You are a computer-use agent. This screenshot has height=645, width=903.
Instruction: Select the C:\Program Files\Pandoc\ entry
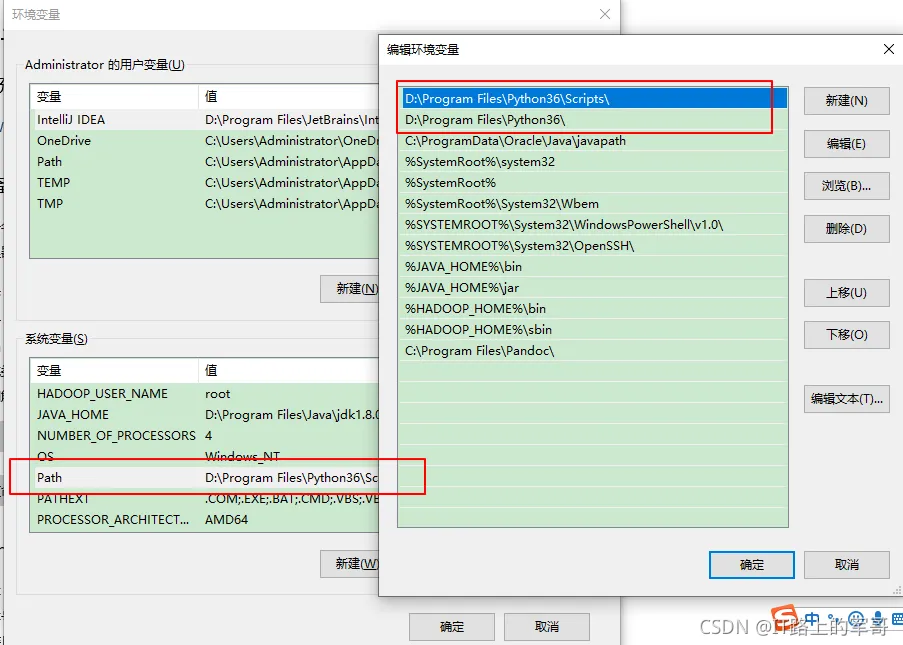click(x=593, y=351)
